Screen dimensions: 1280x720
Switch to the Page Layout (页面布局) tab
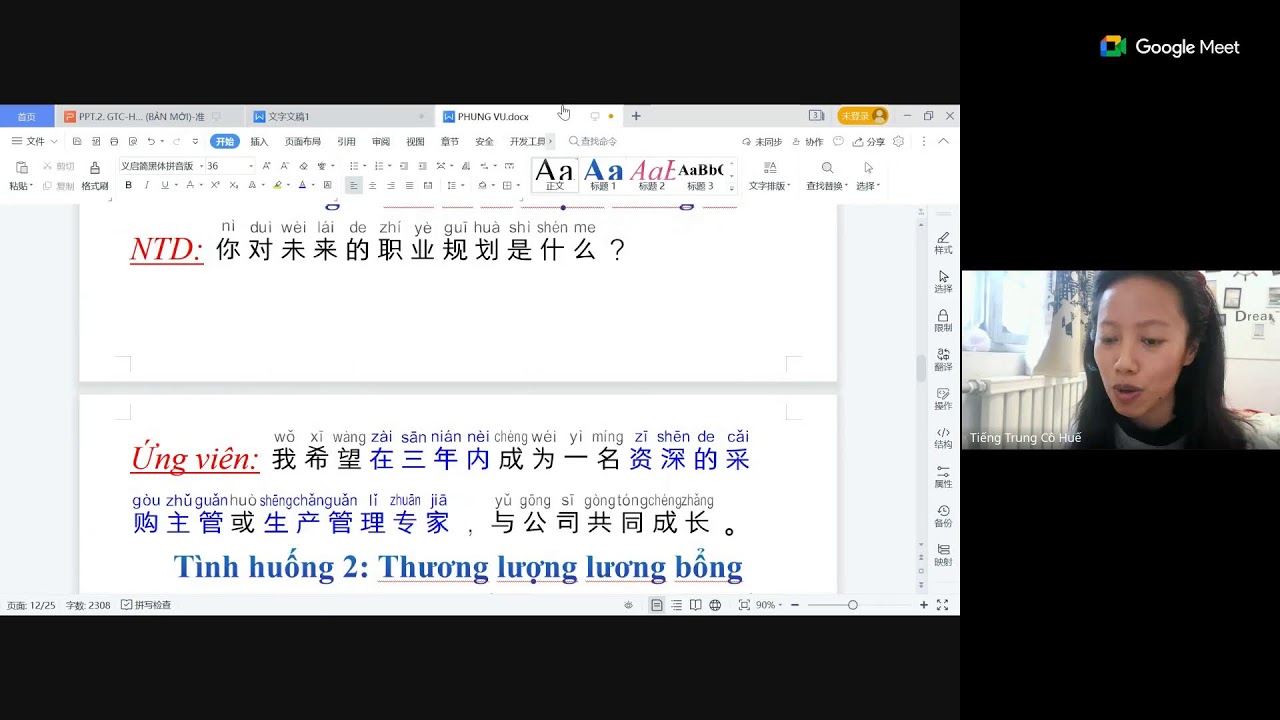tap(303, 142)
